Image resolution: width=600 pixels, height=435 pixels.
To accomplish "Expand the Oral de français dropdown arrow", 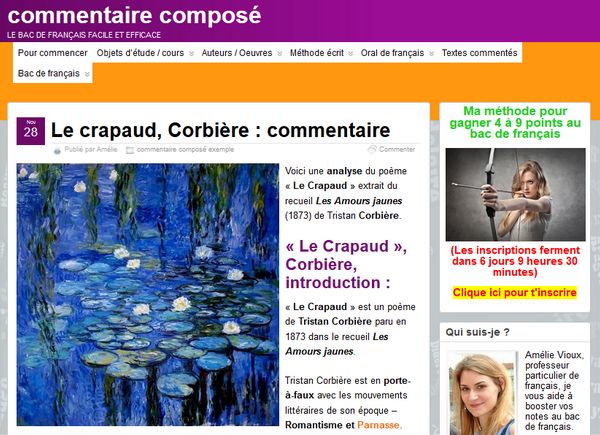I will click(431, 54).
